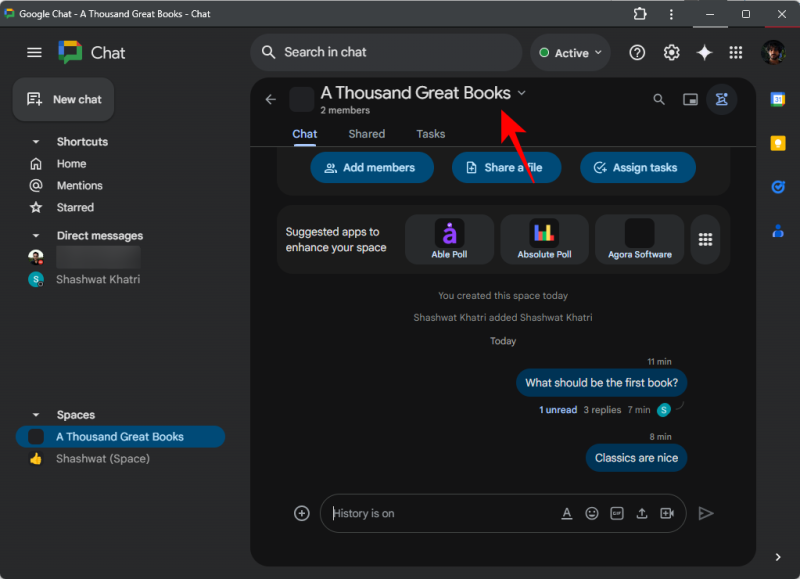Collapse the Direct messages section
This screenshot has height=579, width=800.
(36, 236)
